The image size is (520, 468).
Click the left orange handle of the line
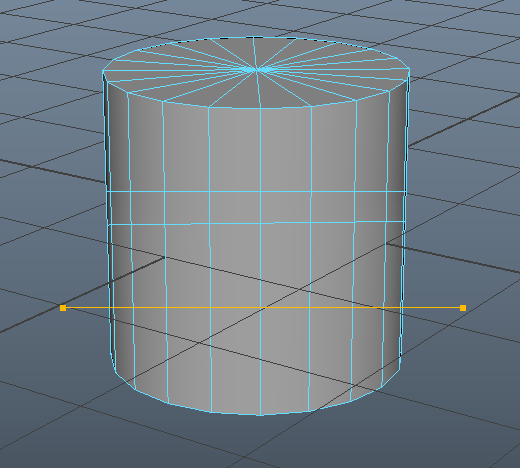[63, 308]
